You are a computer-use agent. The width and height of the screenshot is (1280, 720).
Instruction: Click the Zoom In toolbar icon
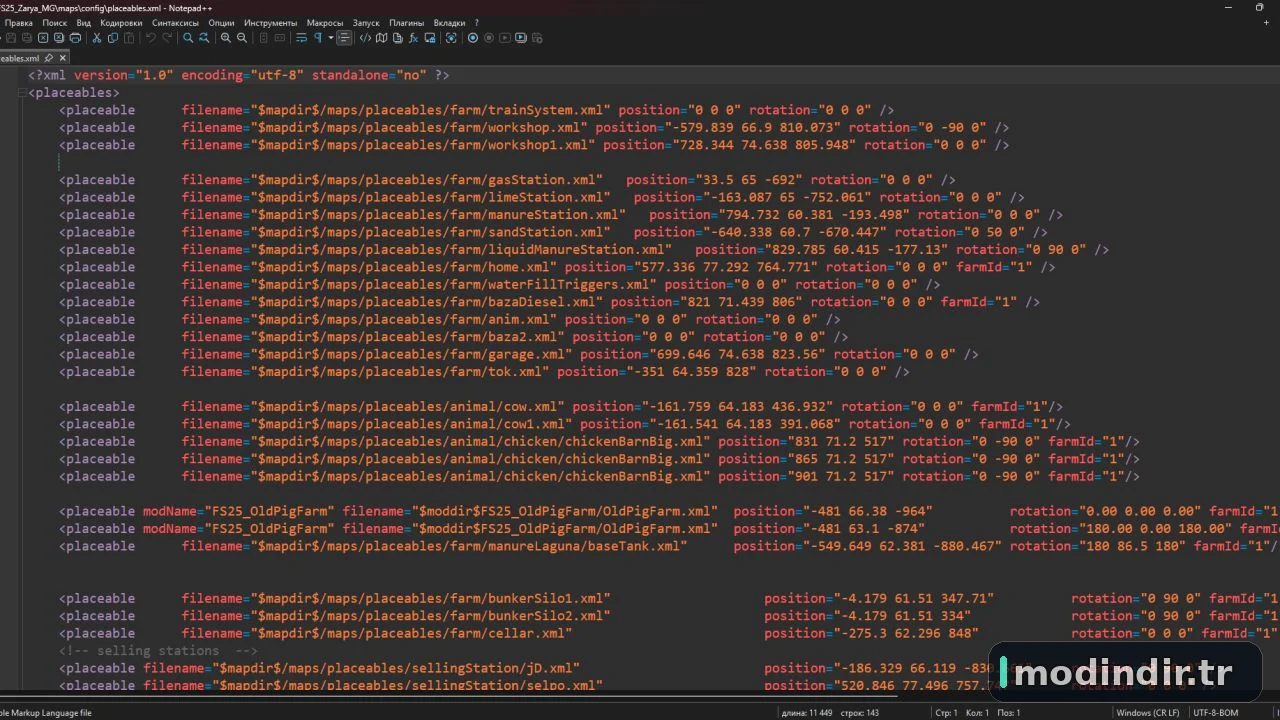pos(226,38)
